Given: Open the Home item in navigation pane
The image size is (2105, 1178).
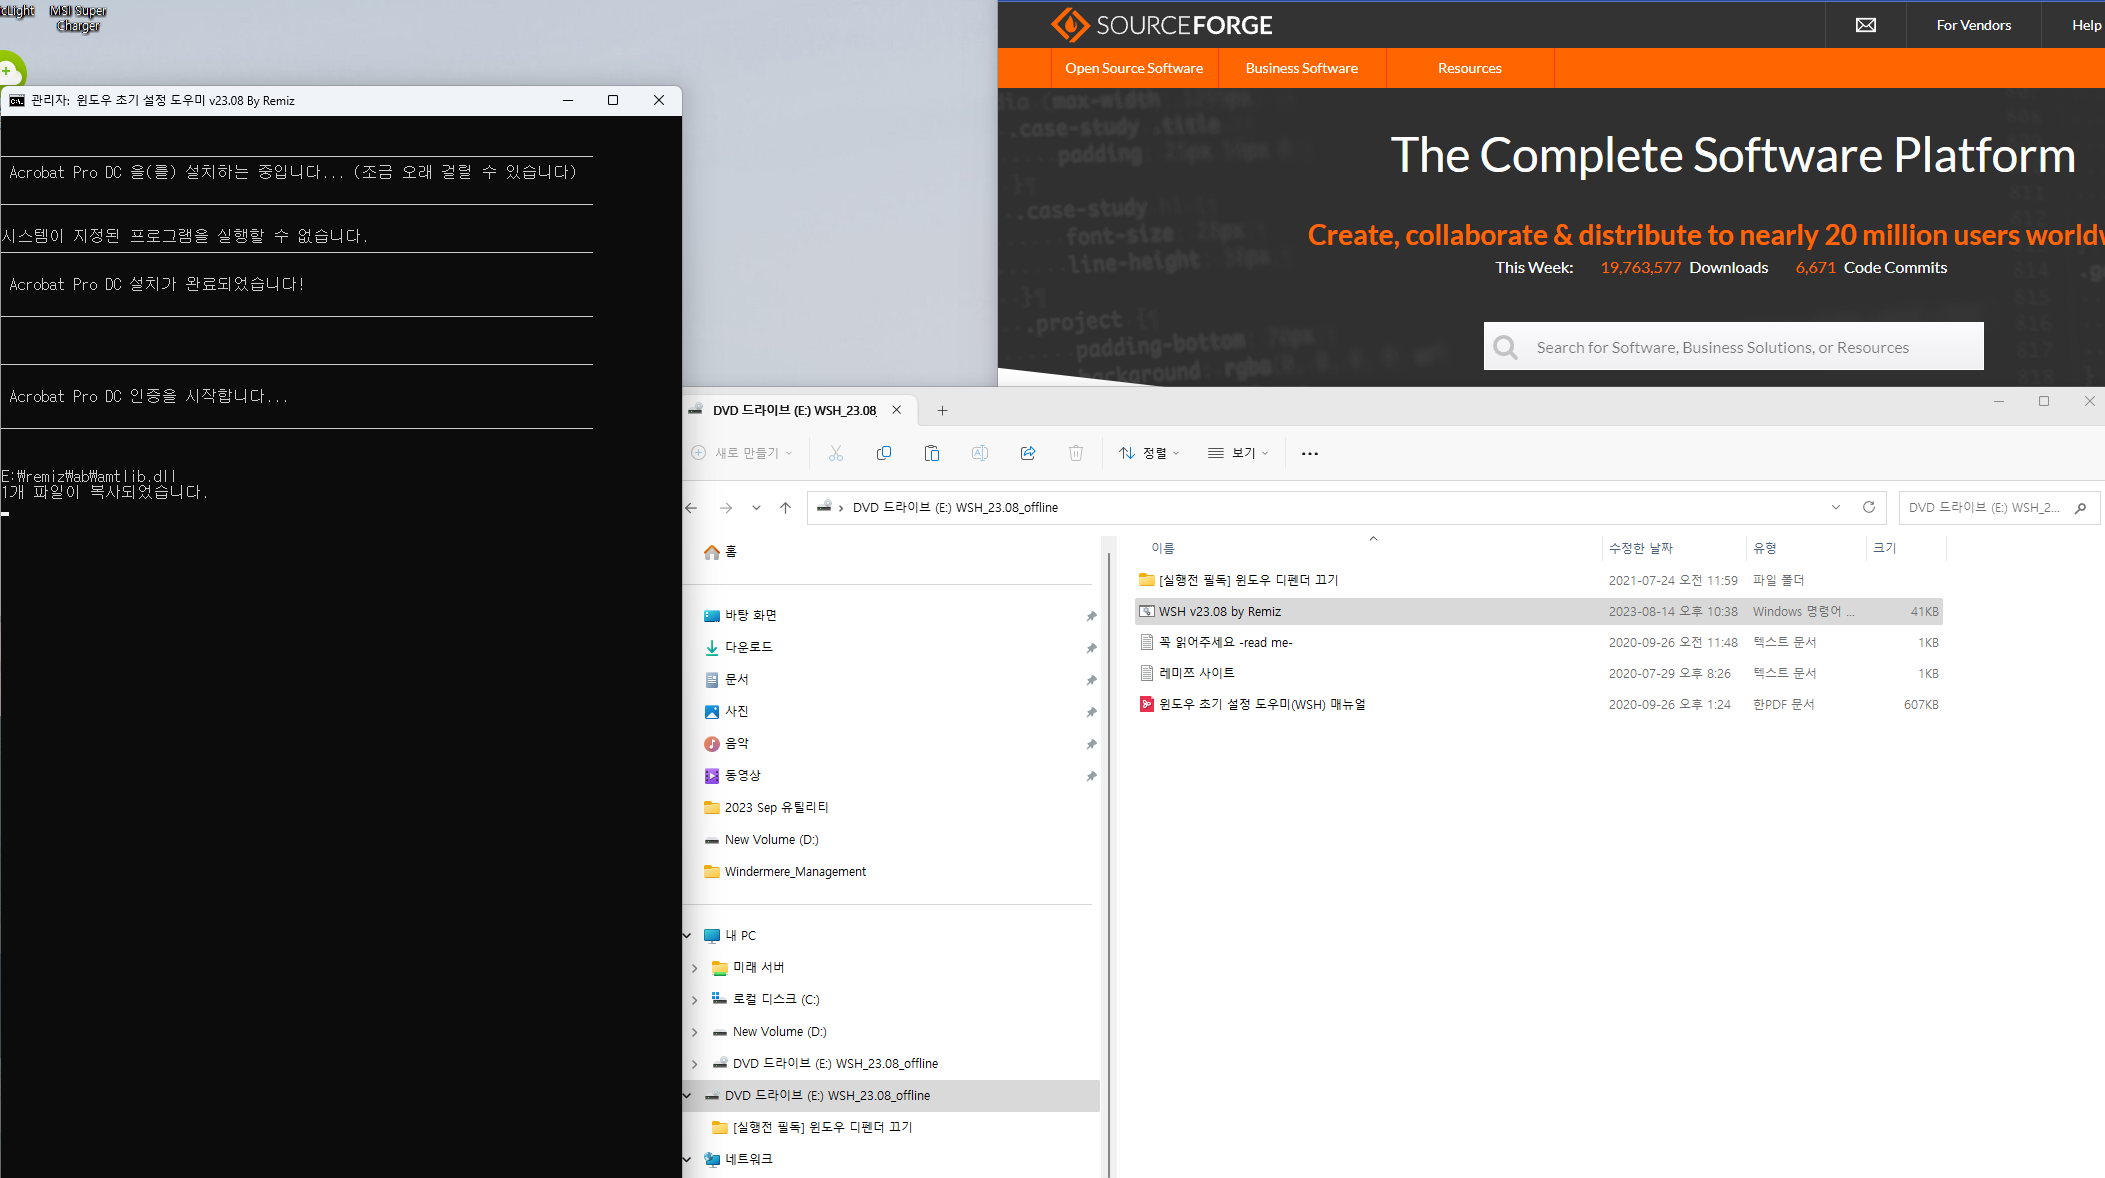Looking at the screenshot, I should 720,552.
